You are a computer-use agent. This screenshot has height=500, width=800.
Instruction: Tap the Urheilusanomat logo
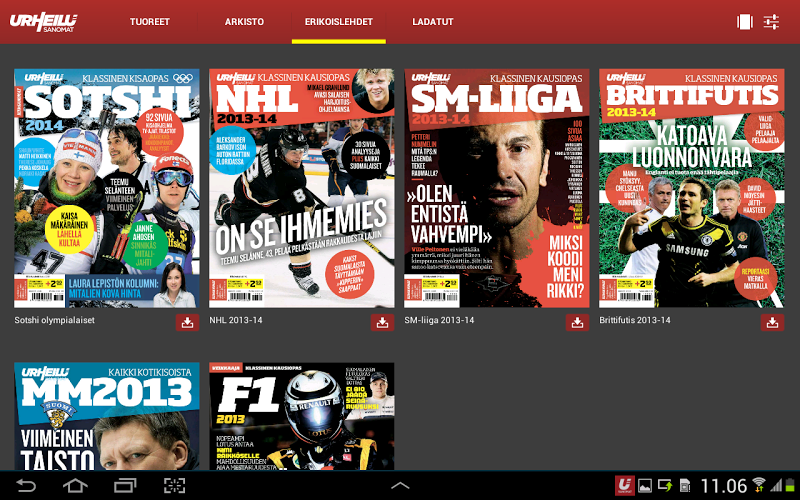click(43, 22)
